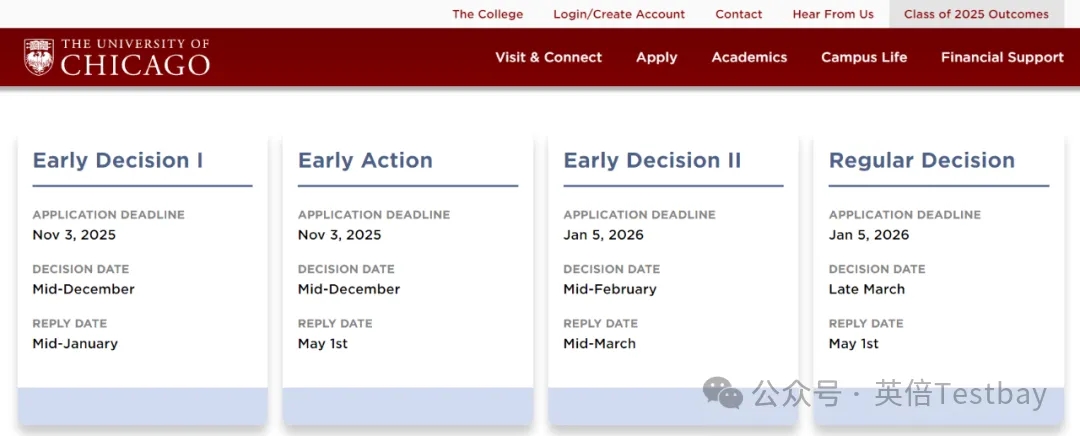Click the University of Chicago shield logo
The height and width of the screenshot is (436, 1080).
39,57
